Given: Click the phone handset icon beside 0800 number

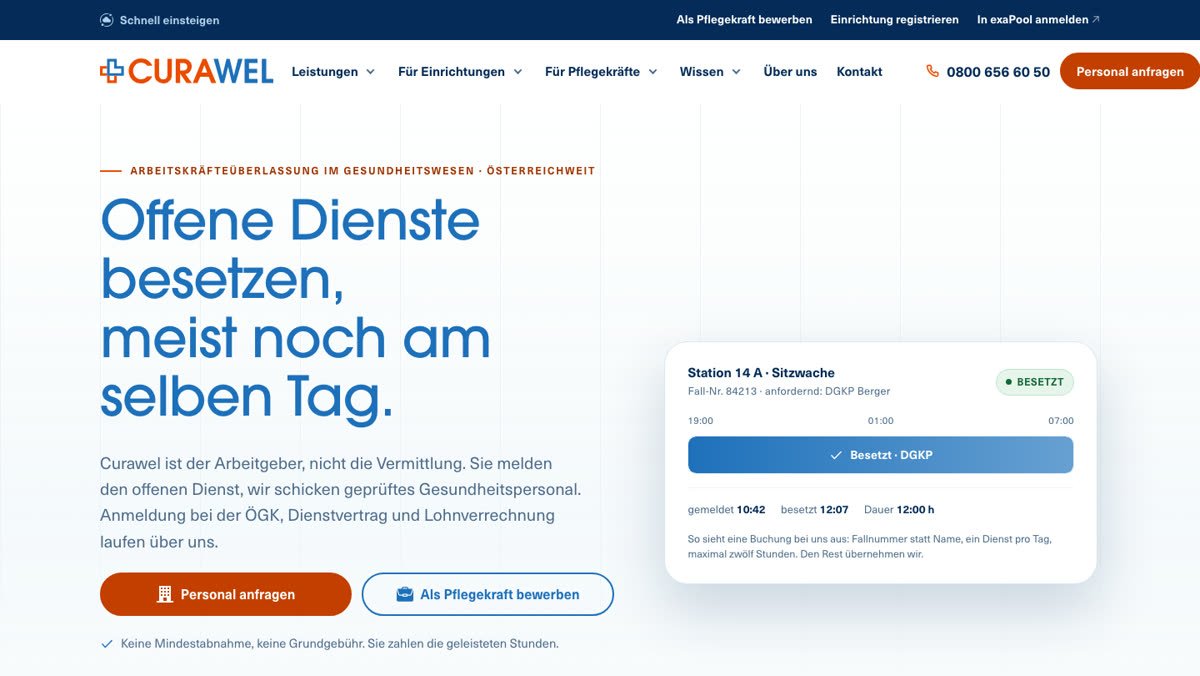Looking at the screenshot, I should (x=932, y=71).
